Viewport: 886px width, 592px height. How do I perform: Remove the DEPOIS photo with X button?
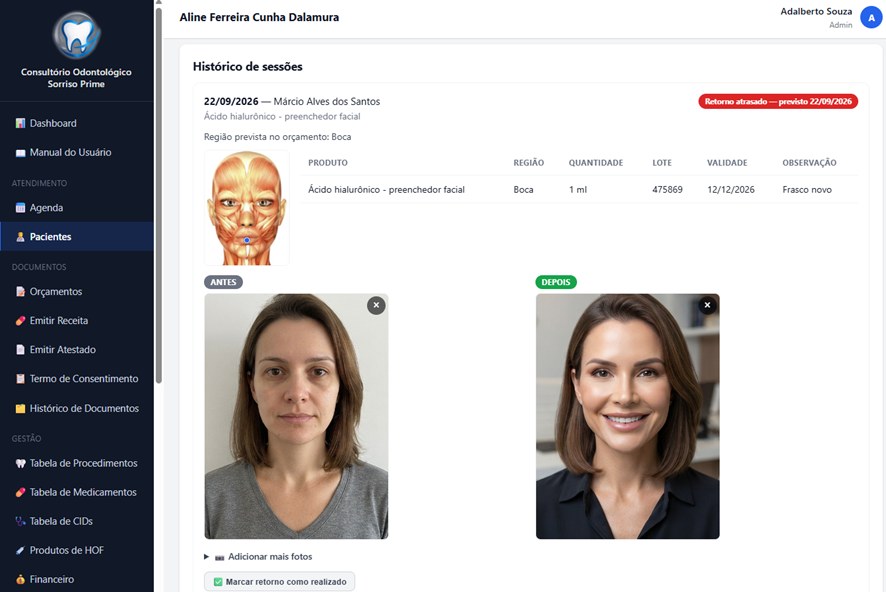[707, 305]
